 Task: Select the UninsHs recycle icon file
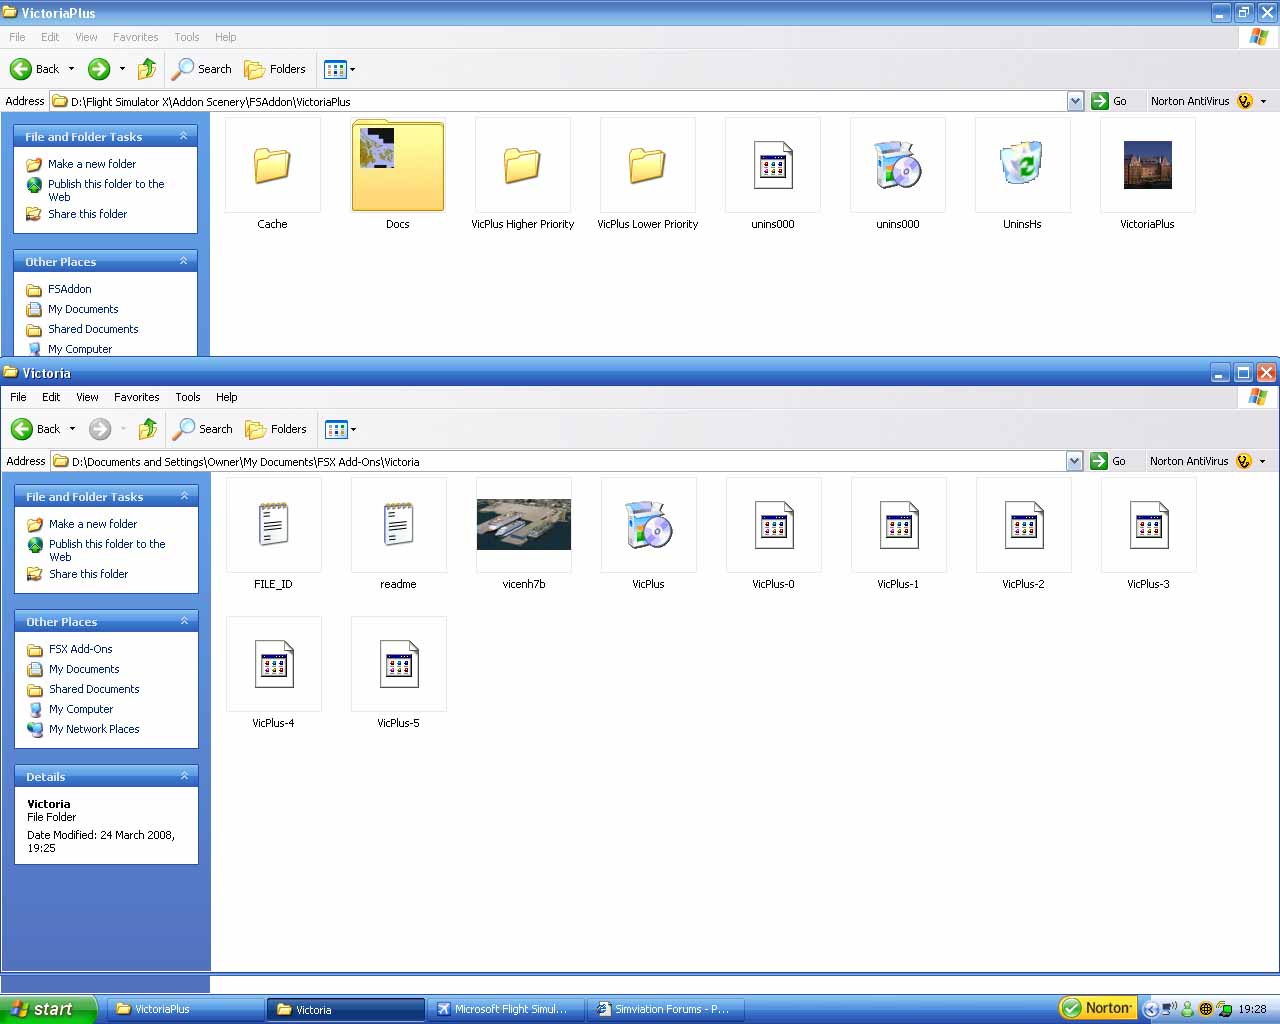(x=1022, y=165)
